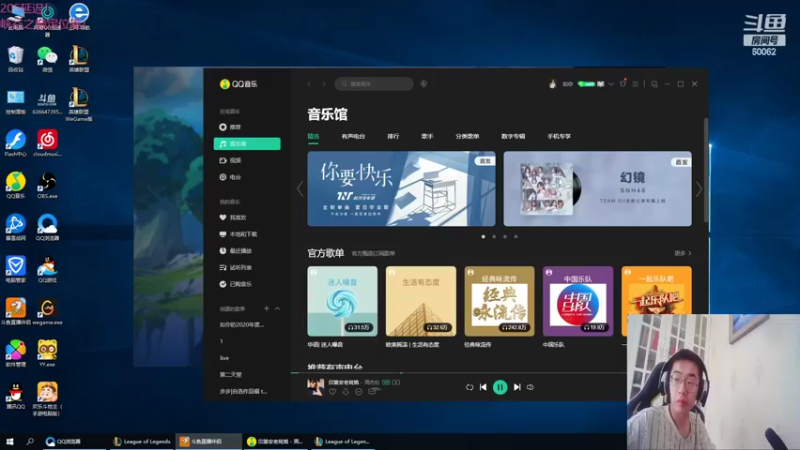800x450 pixels.
Task: Collapse the created playlists section
Action: (277, 309)
